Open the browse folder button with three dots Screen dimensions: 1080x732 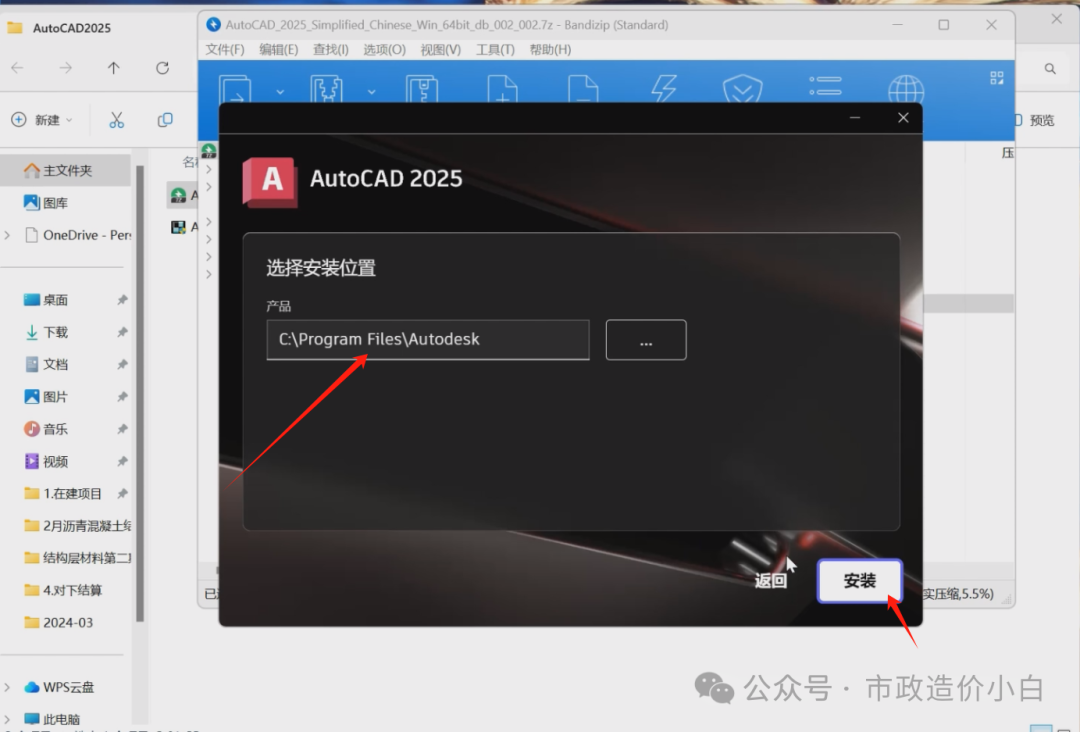(646, 339)
